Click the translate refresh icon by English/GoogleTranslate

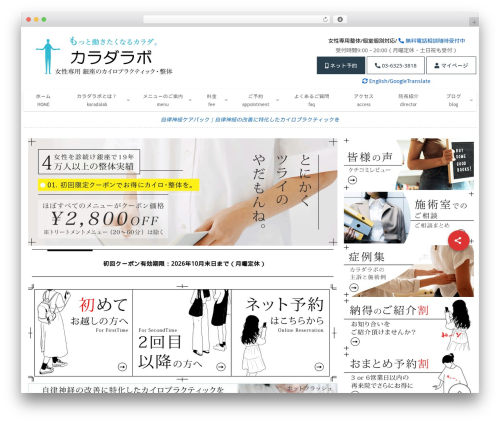pos(365,81)
